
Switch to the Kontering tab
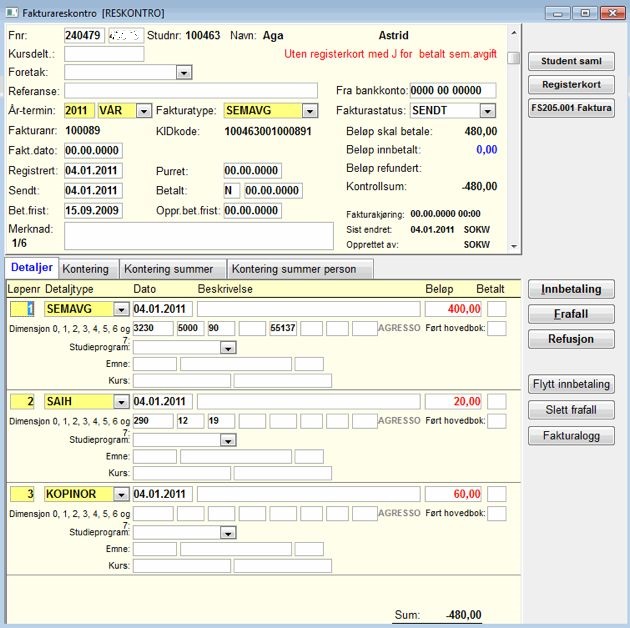pos(86,269)
